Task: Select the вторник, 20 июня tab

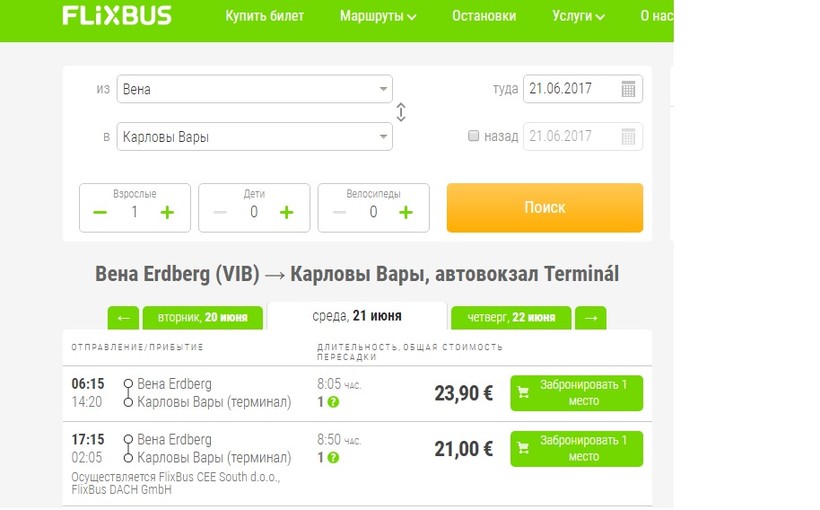Action: coord(203,318)
